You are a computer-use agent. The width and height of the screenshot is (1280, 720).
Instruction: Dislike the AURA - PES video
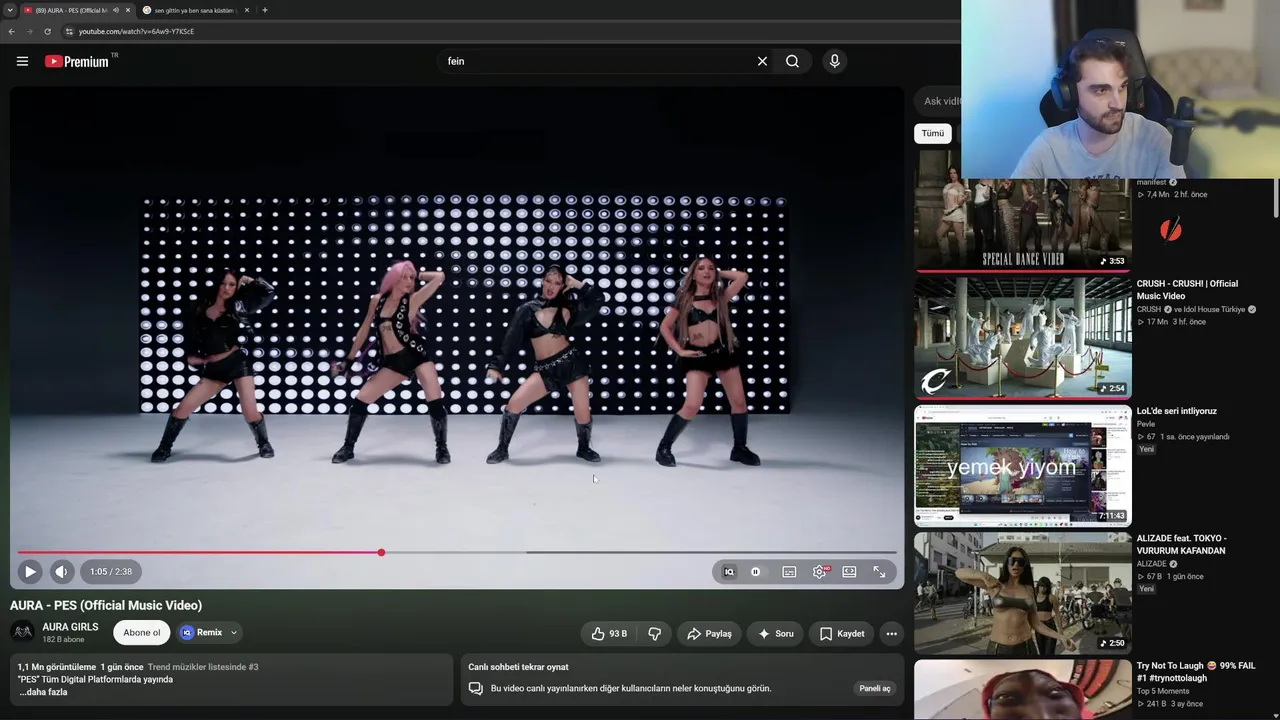[x=655, y=633]
